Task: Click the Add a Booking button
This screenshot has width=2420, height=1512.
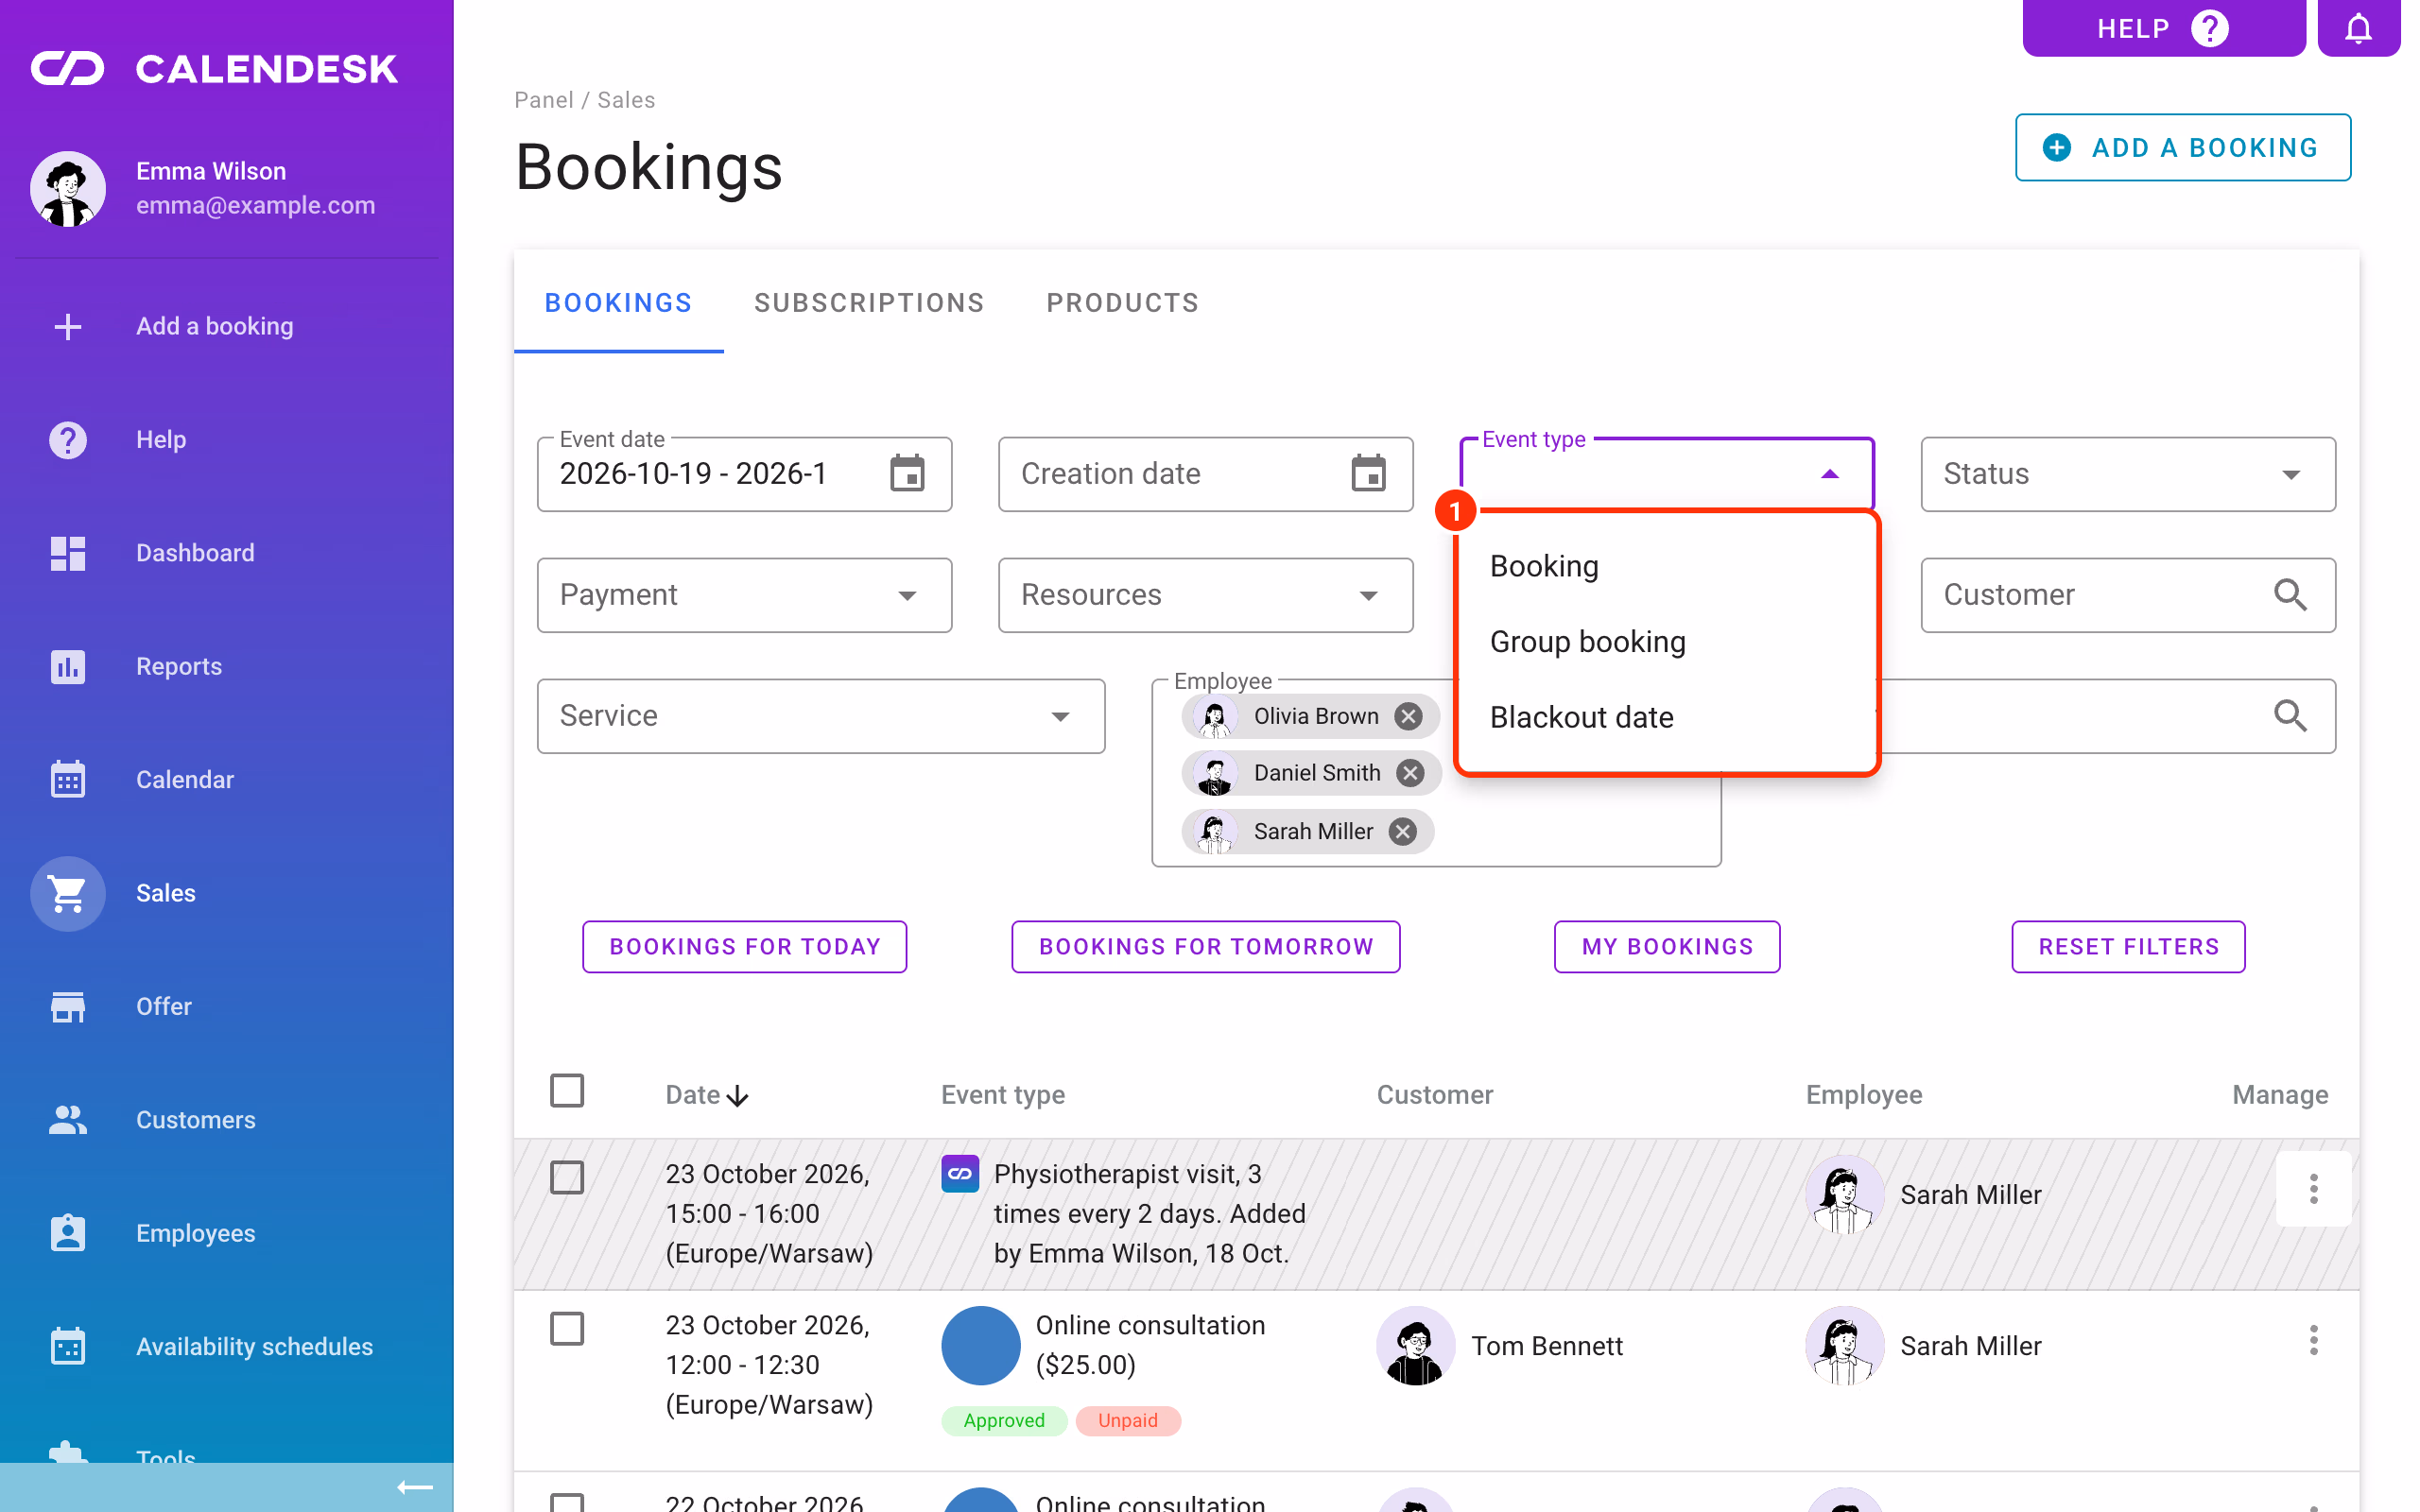Action: 2182,147
